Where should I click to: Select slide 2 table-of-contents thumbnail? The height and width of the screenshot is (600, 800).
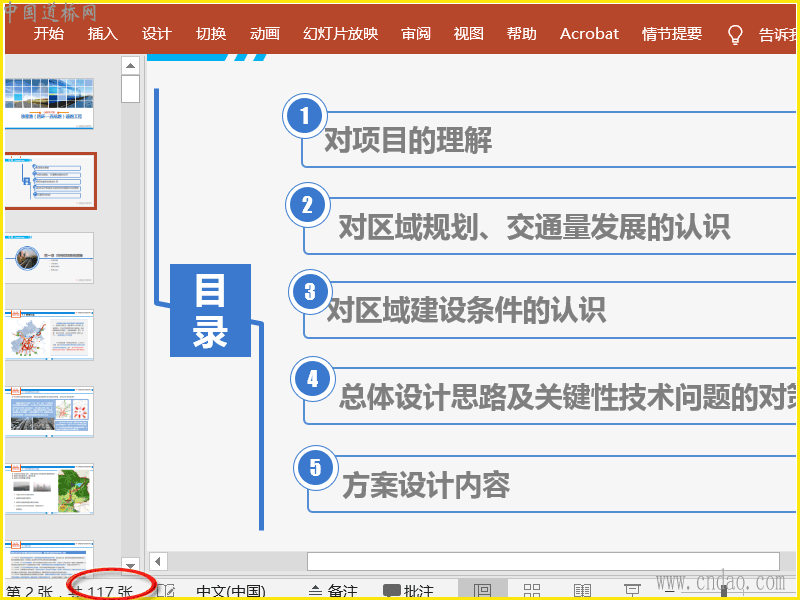(x=50, y=181)
